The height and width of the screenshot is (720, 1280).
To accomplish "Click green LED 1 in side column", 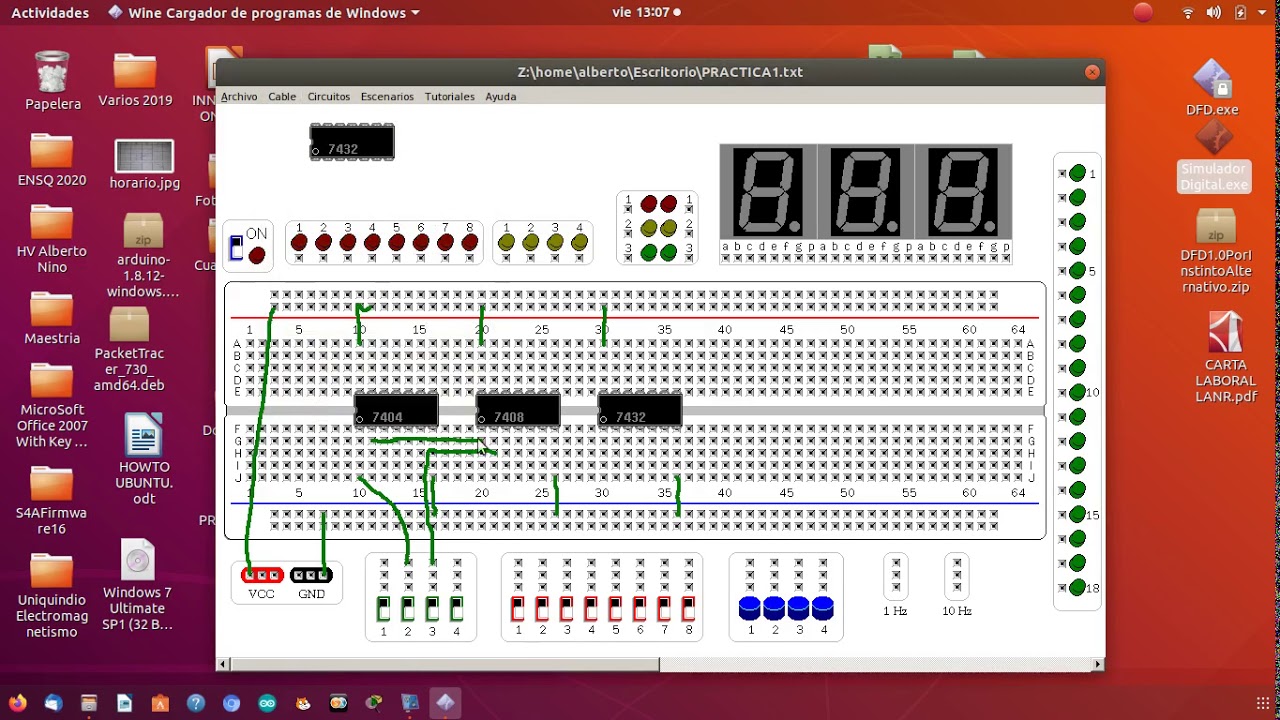I will (x=1077, y=173).
